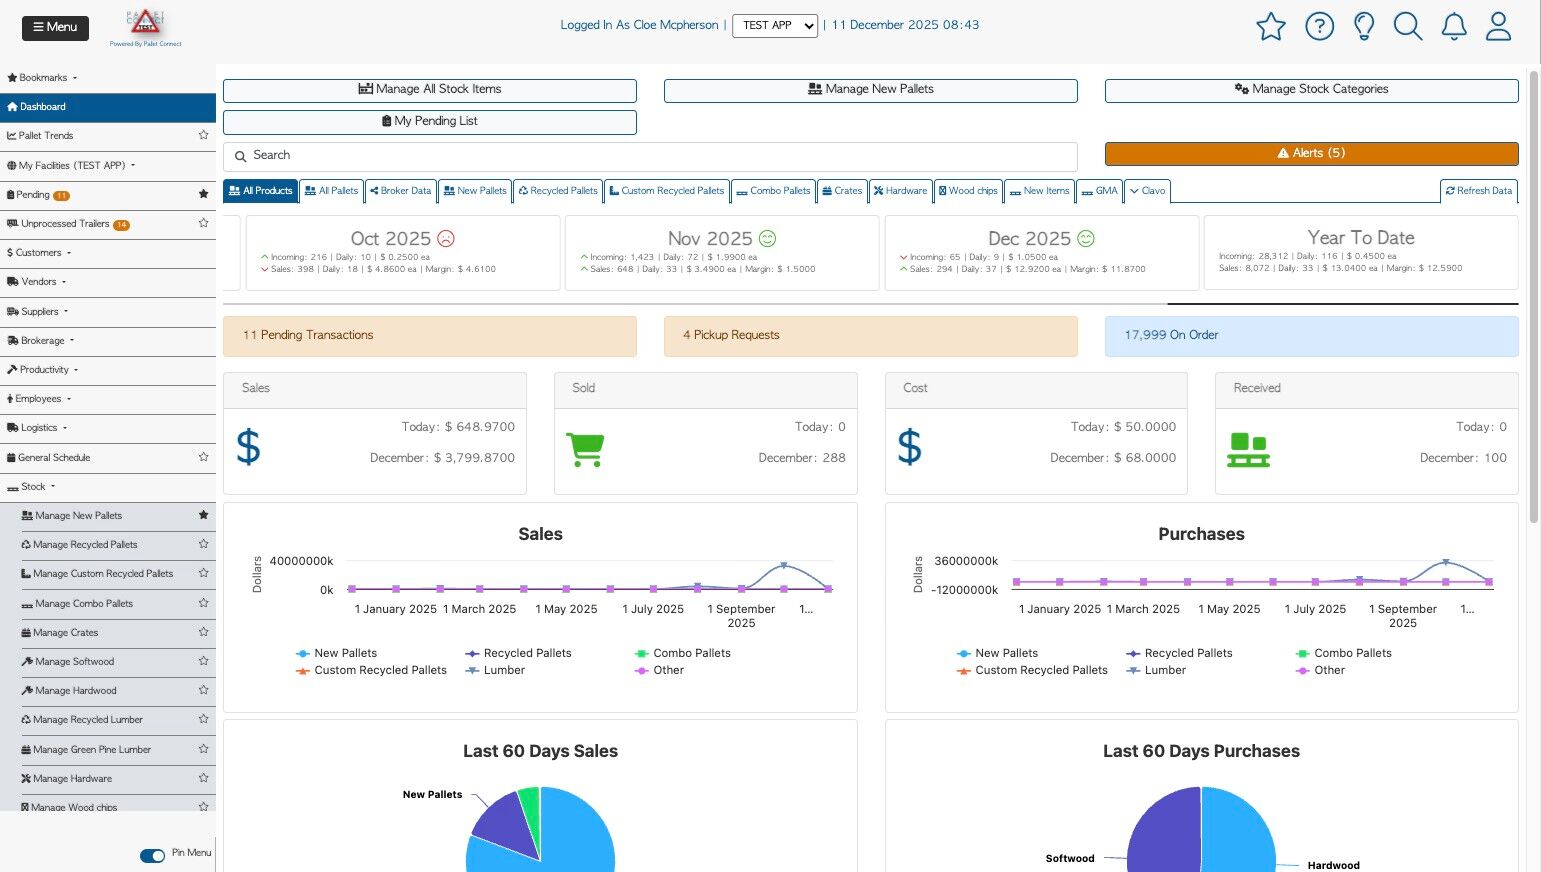Click into the Search input field
Image resolution: width=1541 pixels, height=872 pixels.
pos(650,156)
